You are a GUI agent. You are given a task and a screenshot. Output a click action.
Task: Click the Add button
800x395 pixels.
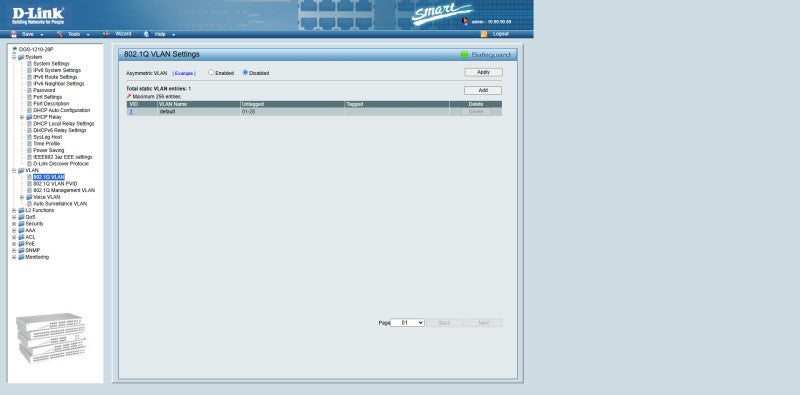[x=483, y=90]
